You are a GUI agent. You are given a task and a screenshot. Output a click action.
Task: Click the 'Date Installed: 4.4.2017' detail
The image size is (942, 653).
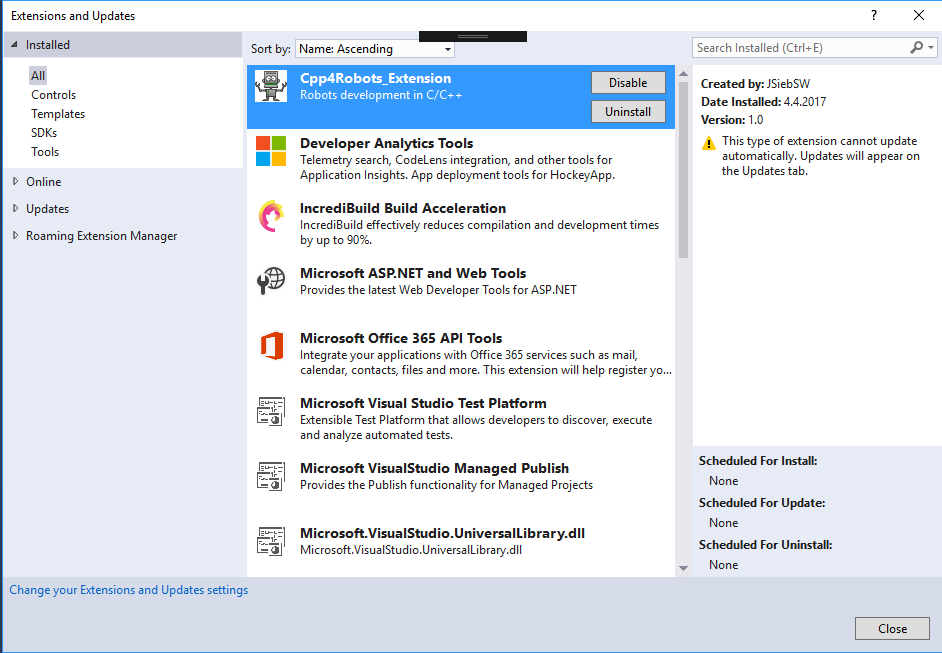tap(763, 102)
